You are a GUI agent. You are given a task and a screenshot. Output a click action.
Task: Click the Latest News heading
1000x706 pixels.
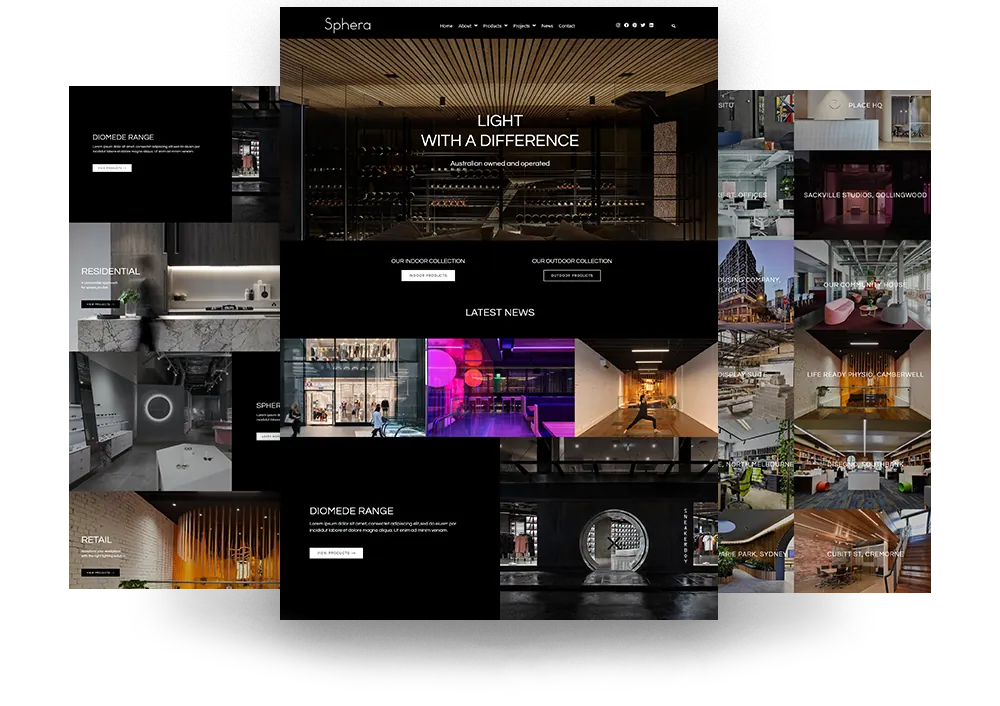point(500,313)
